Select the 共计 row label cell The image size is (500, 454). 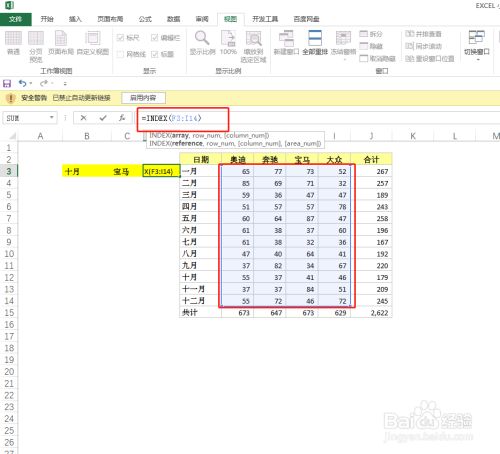click(200, 313)
